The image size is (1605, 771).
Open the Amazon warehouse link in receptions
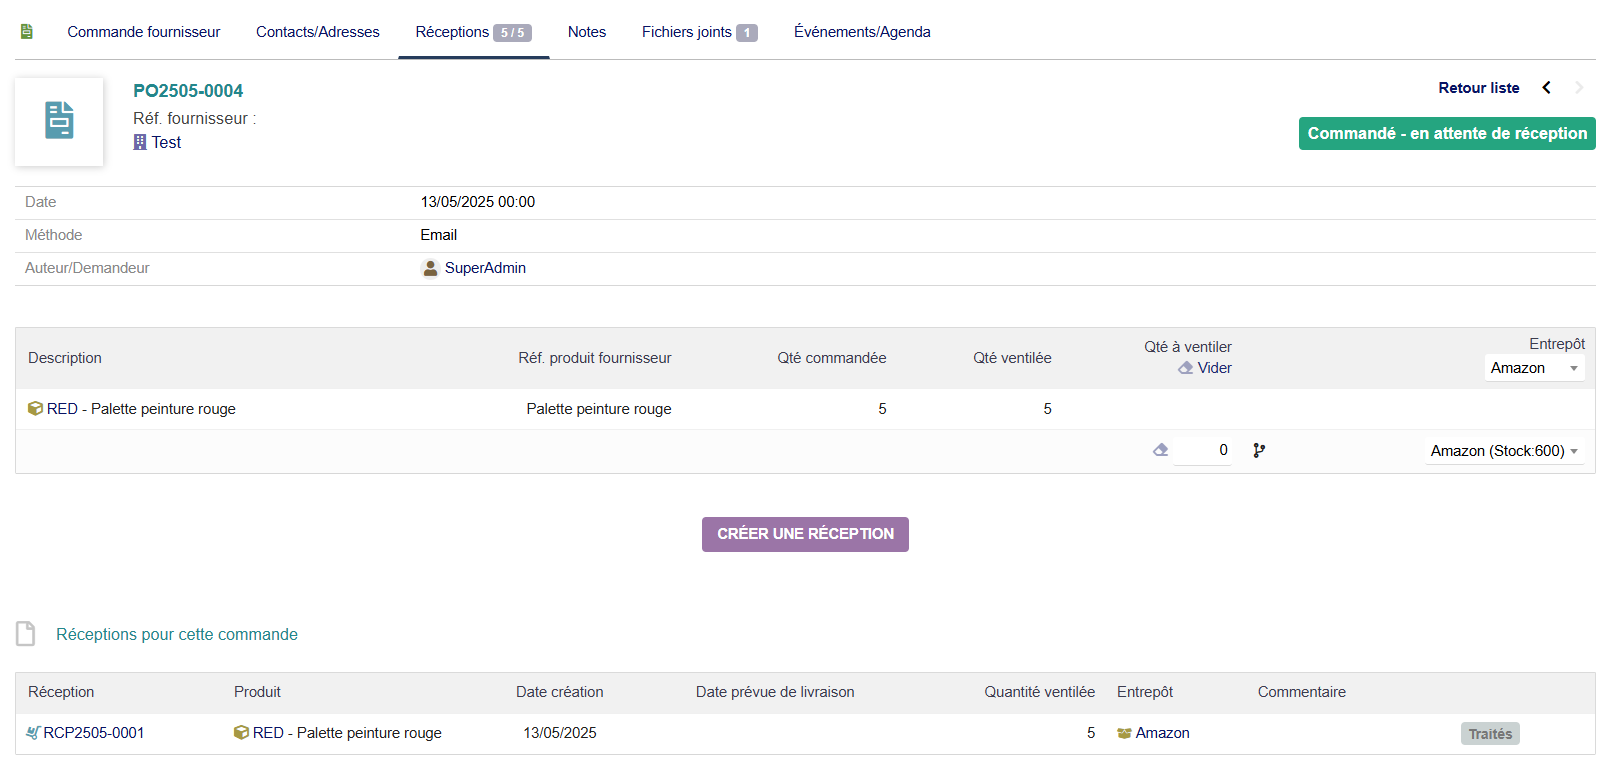coord(1162,733)
